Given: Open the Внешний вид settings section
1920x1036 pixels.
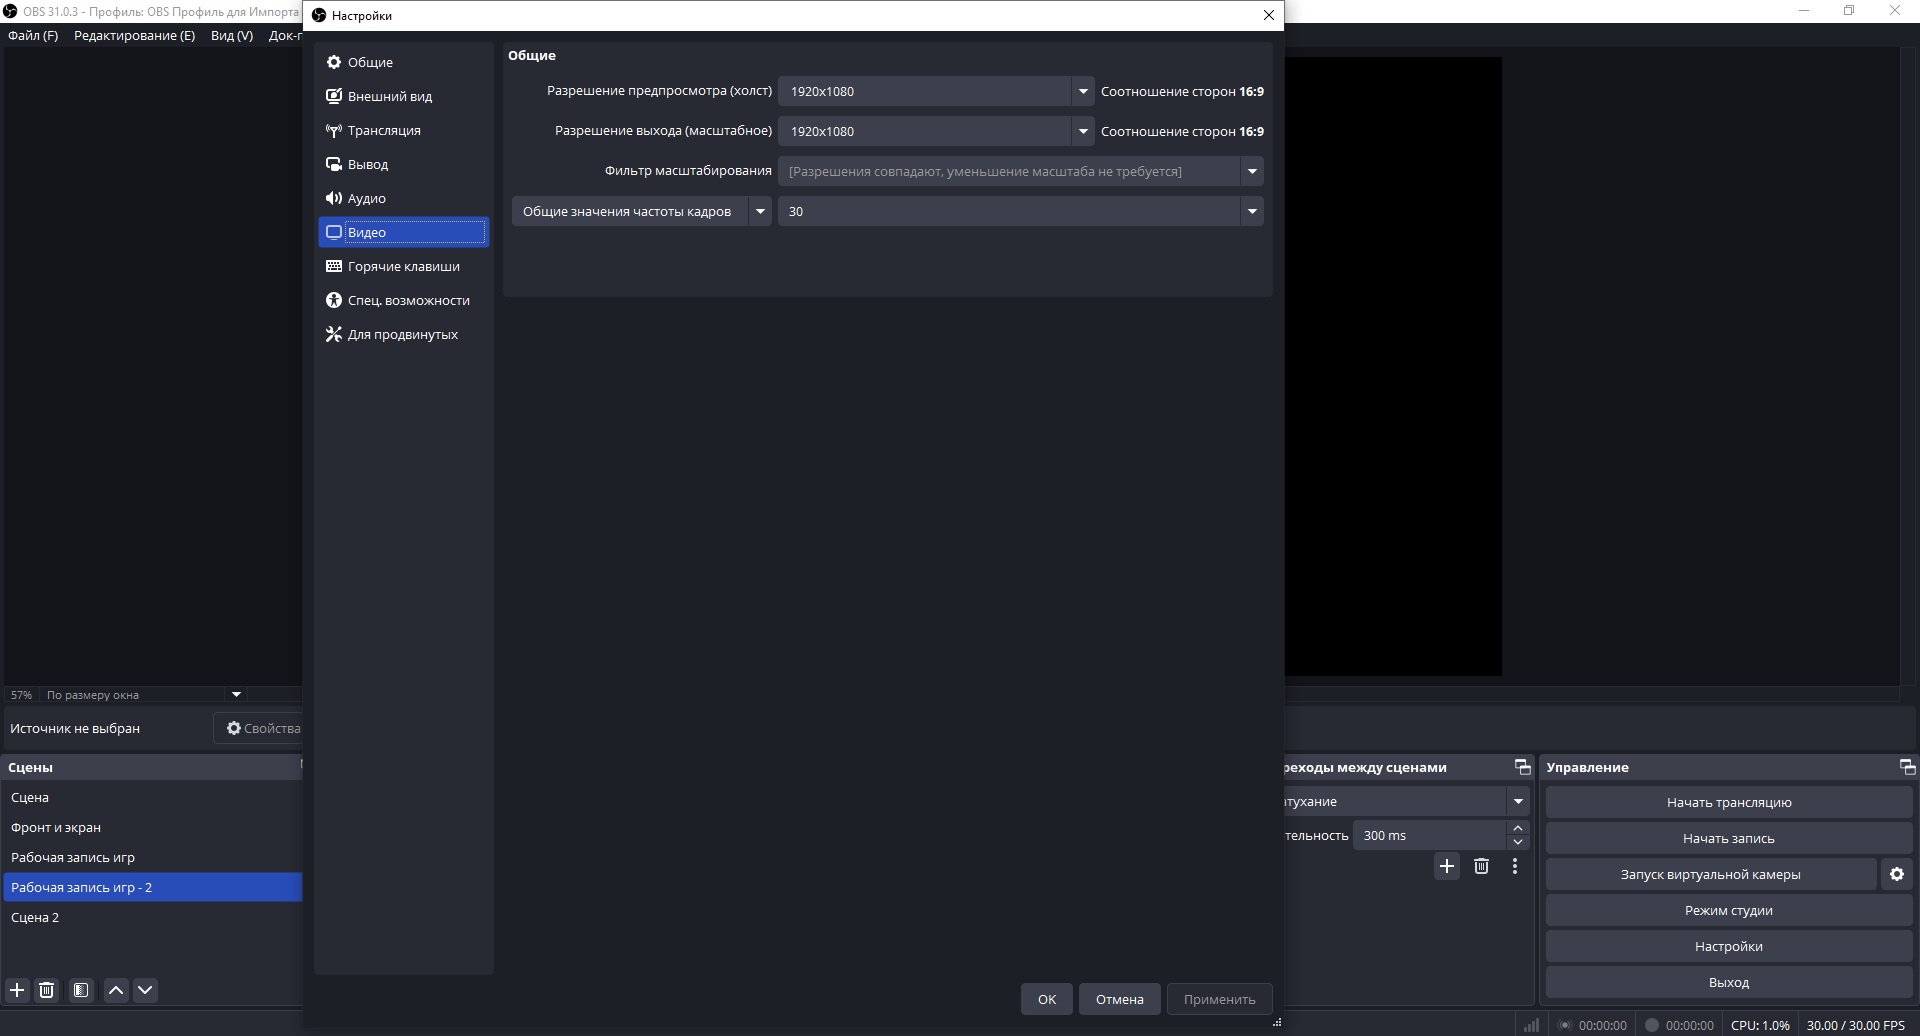Looking at the screenshot, I should tap(403, 96).
